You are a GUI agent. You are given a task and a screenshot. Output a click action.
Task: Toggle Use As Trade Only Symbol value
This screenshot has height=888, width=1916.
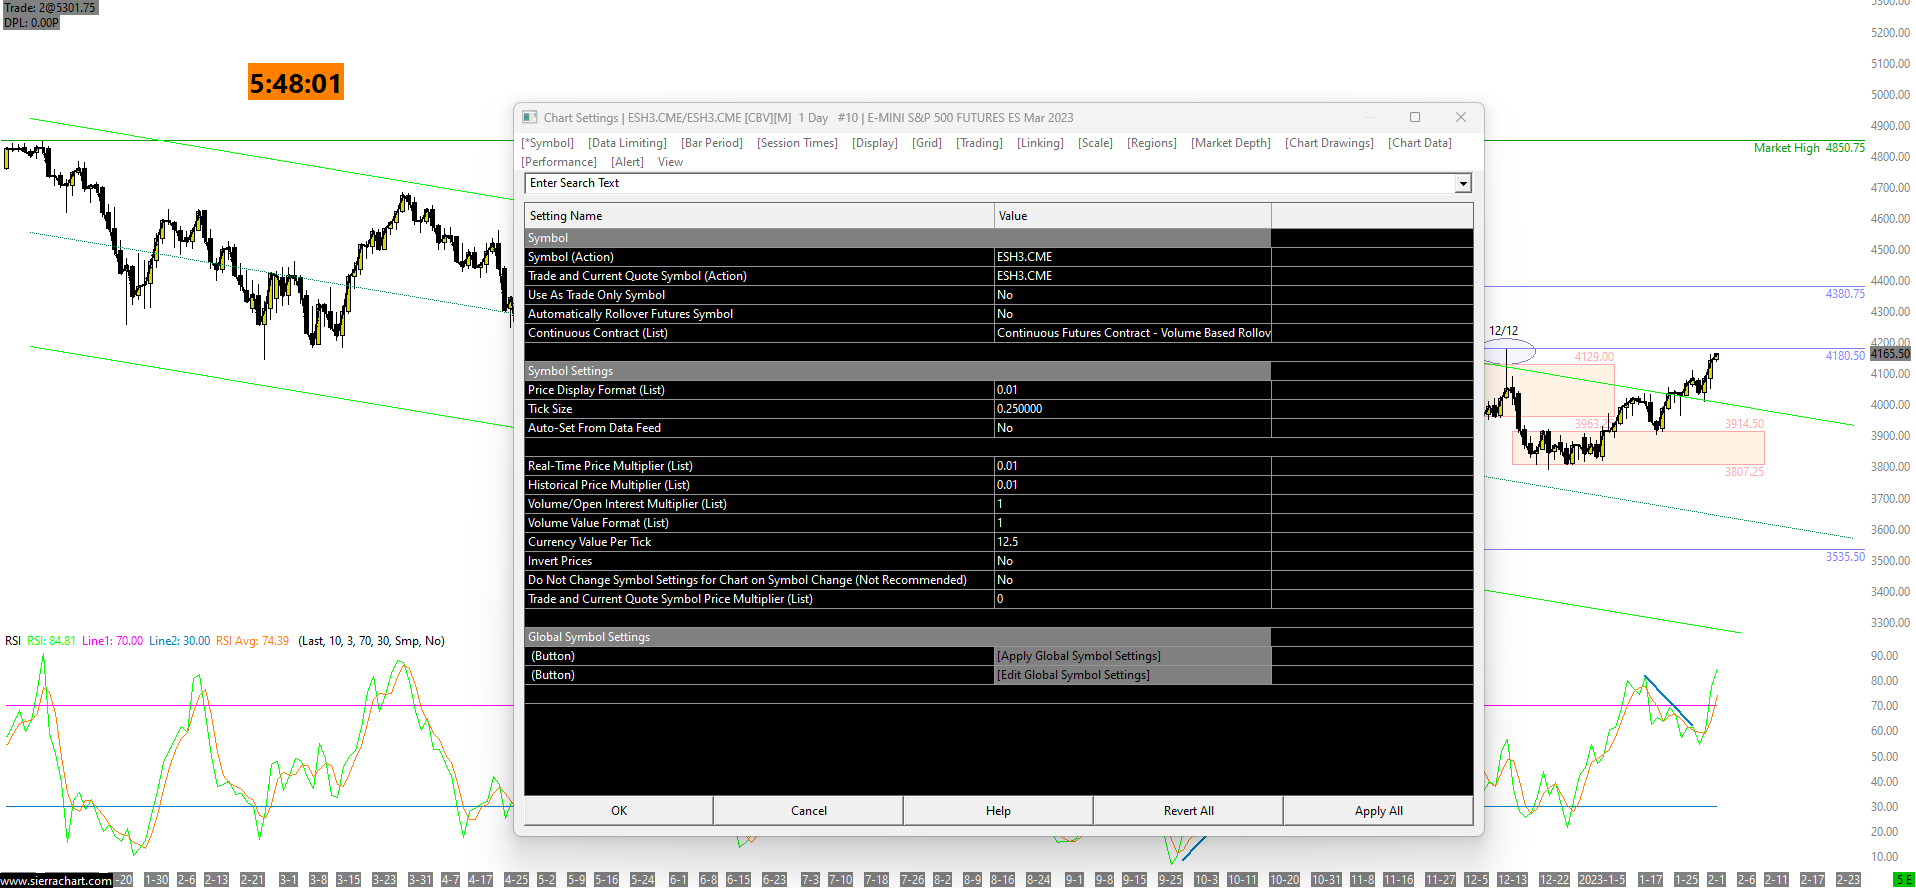pos(1133,295)
